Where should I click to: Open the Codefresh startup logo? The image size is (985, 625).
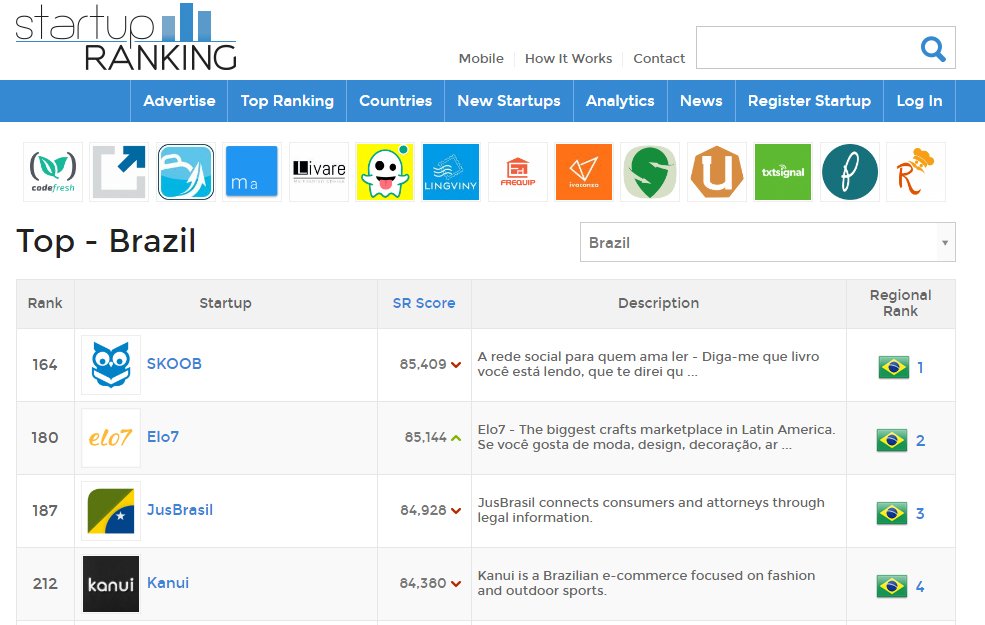point(53,171)
